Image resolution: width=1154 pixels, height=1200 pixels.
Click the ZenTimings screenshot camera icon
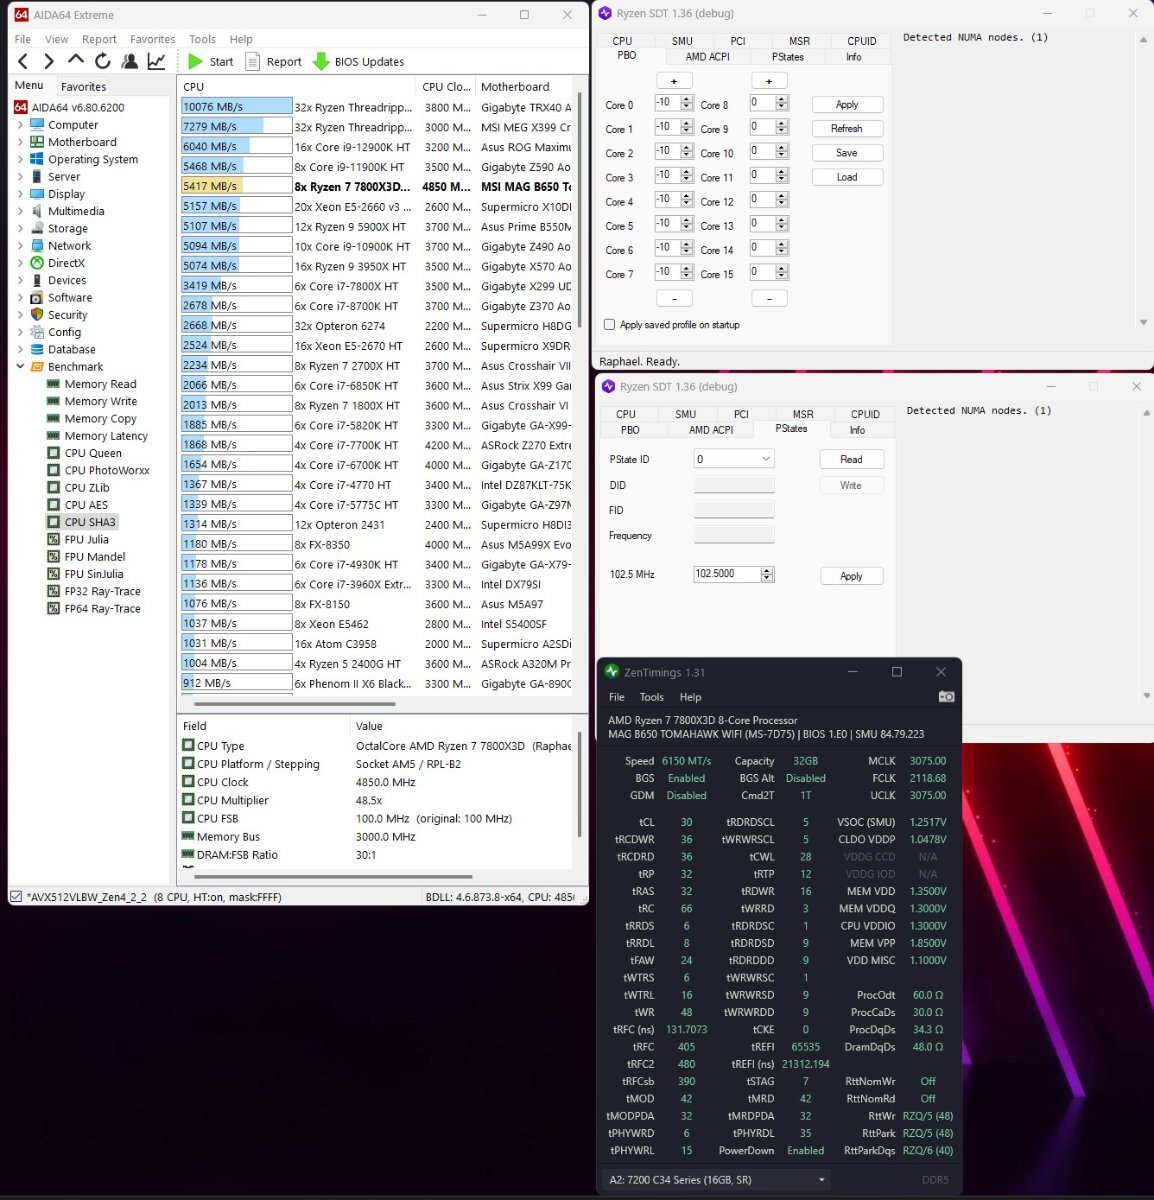946,697
